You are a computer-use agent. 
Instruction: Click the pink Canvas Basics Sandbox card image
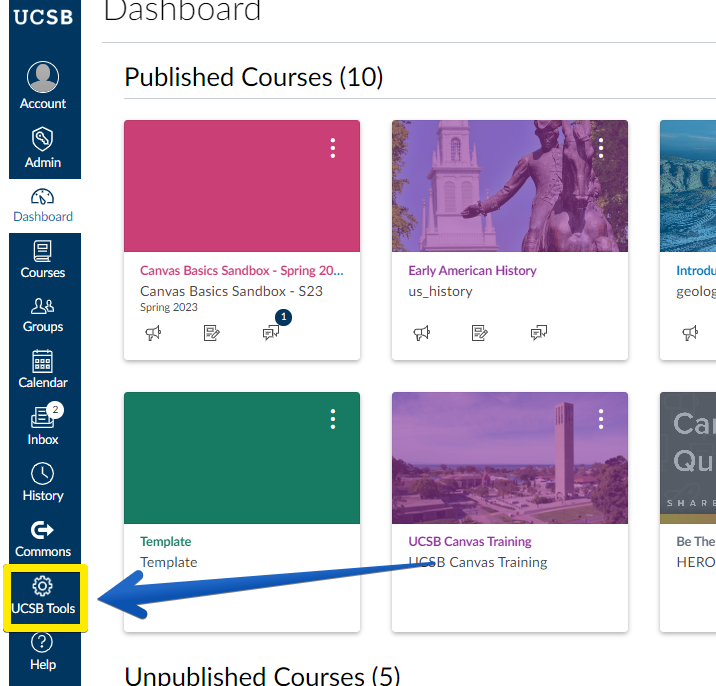point(242,186)
